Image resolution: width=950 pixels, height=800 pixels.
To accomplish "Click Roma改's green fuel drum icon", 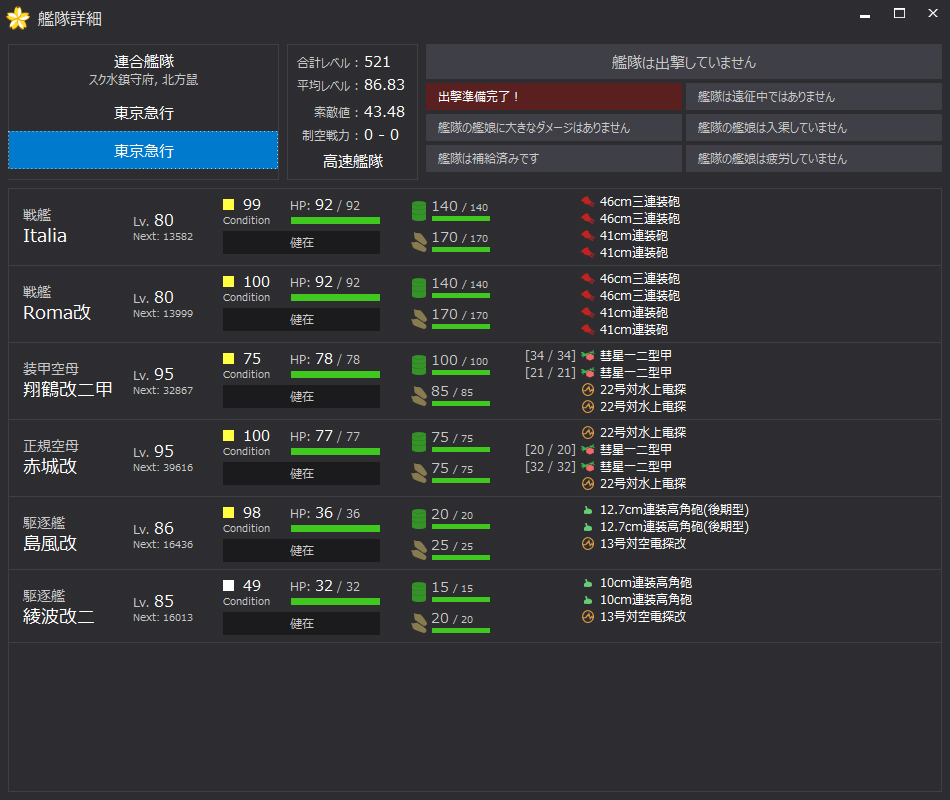I will pyautogui.click(x=419, y=288).
